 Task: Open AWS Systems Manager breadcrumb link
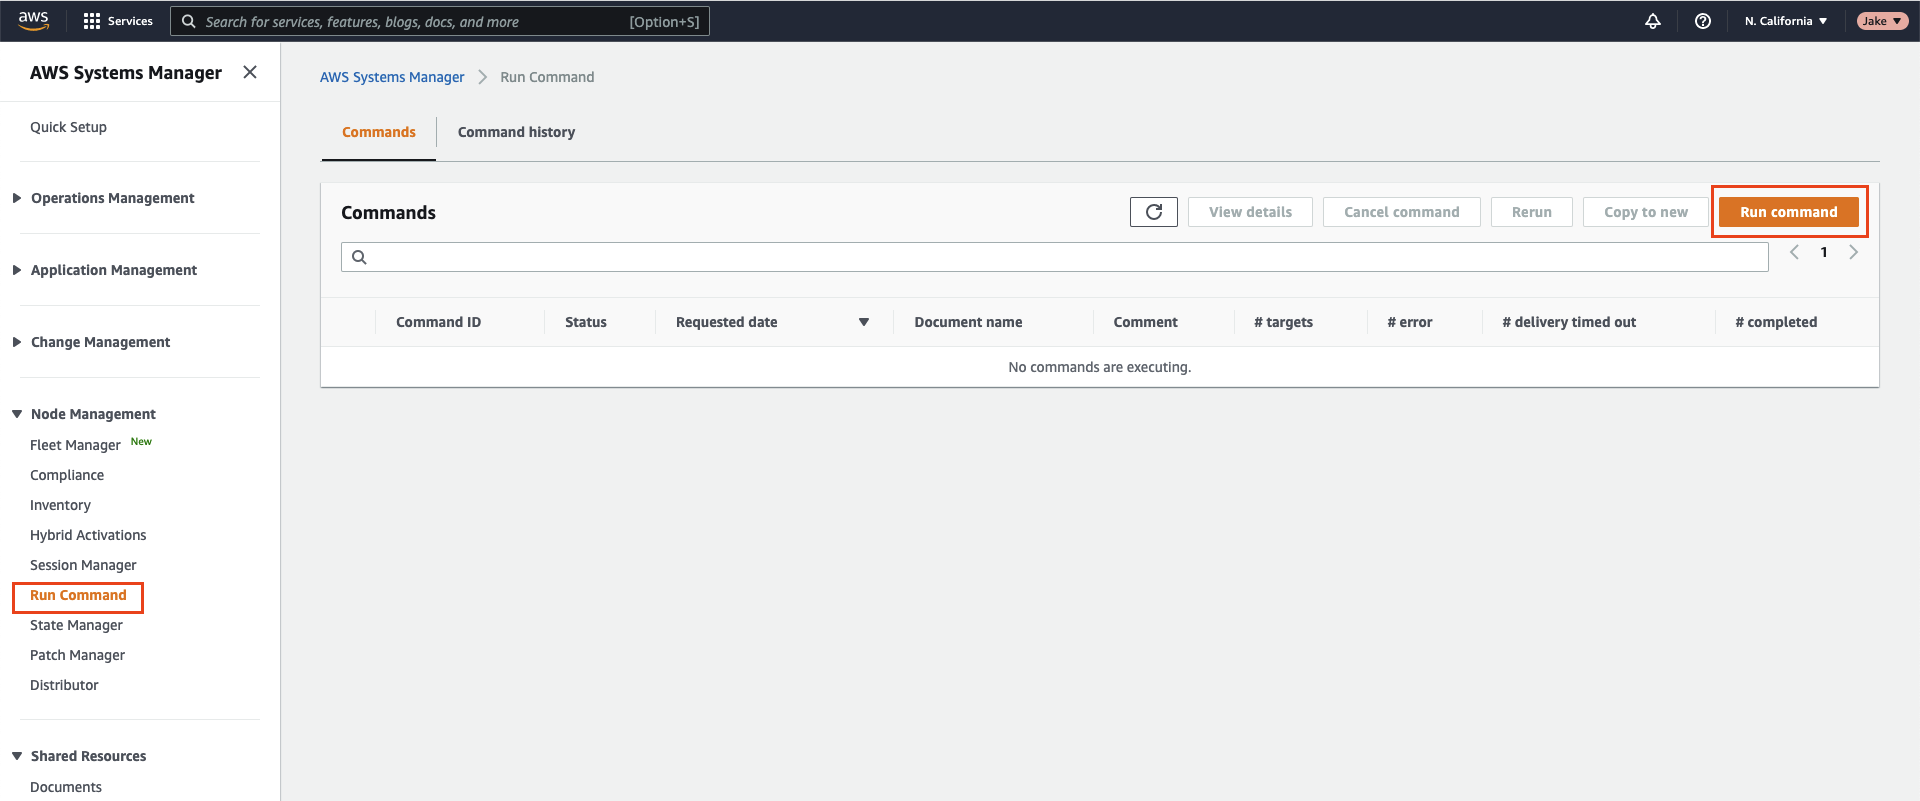[392, 77]
